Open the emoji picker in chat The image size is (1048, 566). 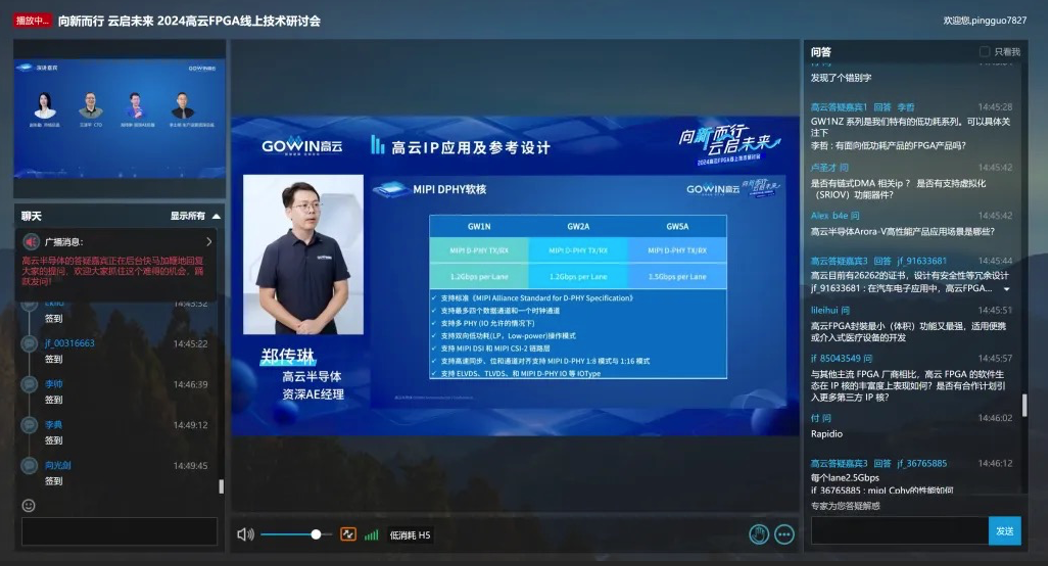tap(29, 506)
